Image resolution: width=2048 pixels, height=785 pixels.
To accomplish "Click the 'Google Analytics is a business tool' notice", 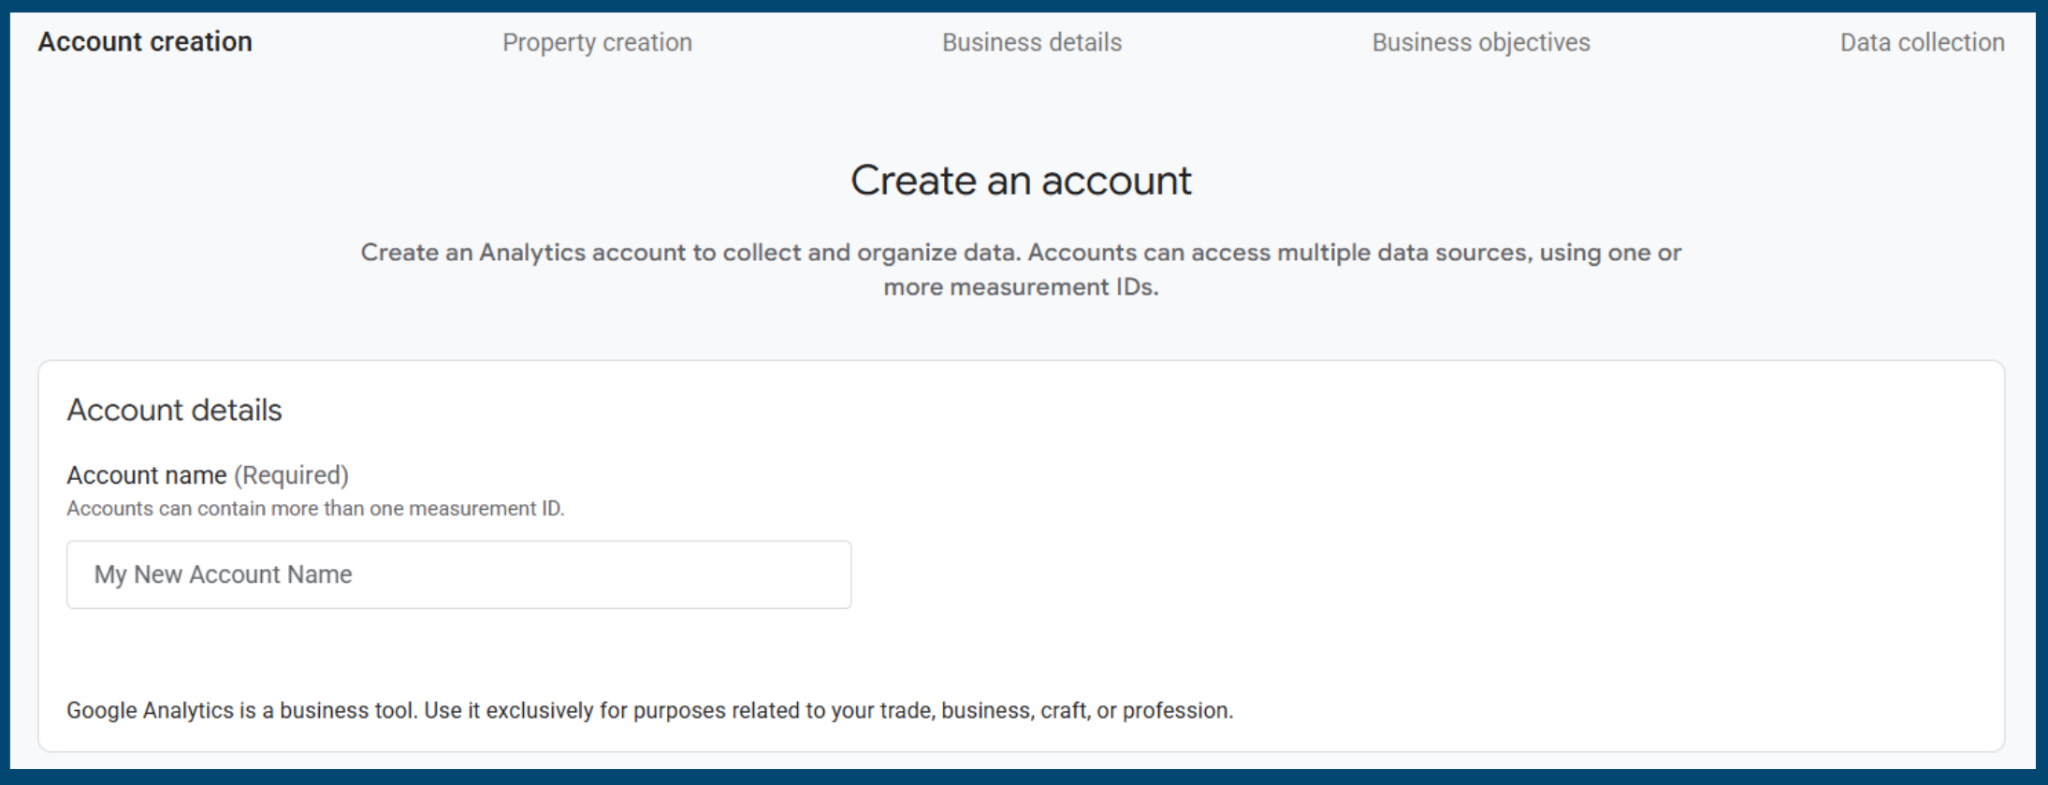I will tap(650, 711).
